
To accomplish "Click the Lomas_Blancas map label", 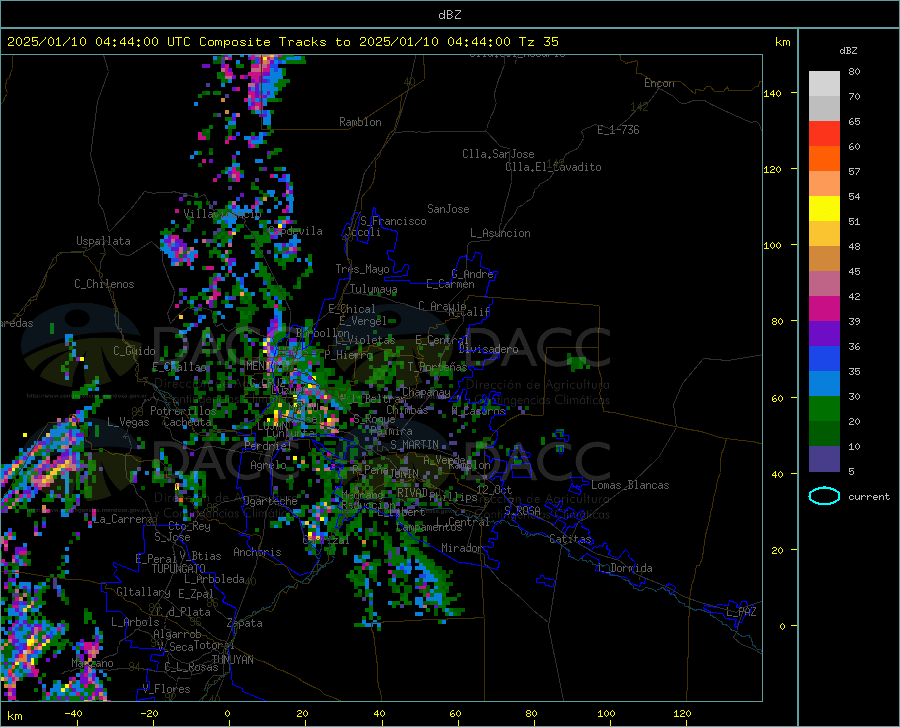I will (x=630, y=485).
